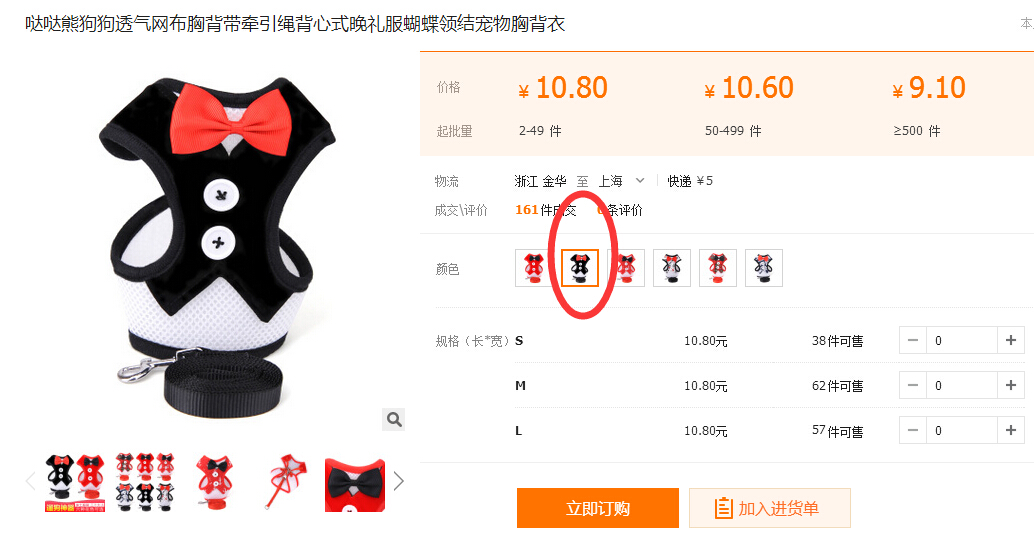The height and width of the screenshot is (538, 1034).
Task: Click the magnifier icon on product image
Action: (394, 419)
